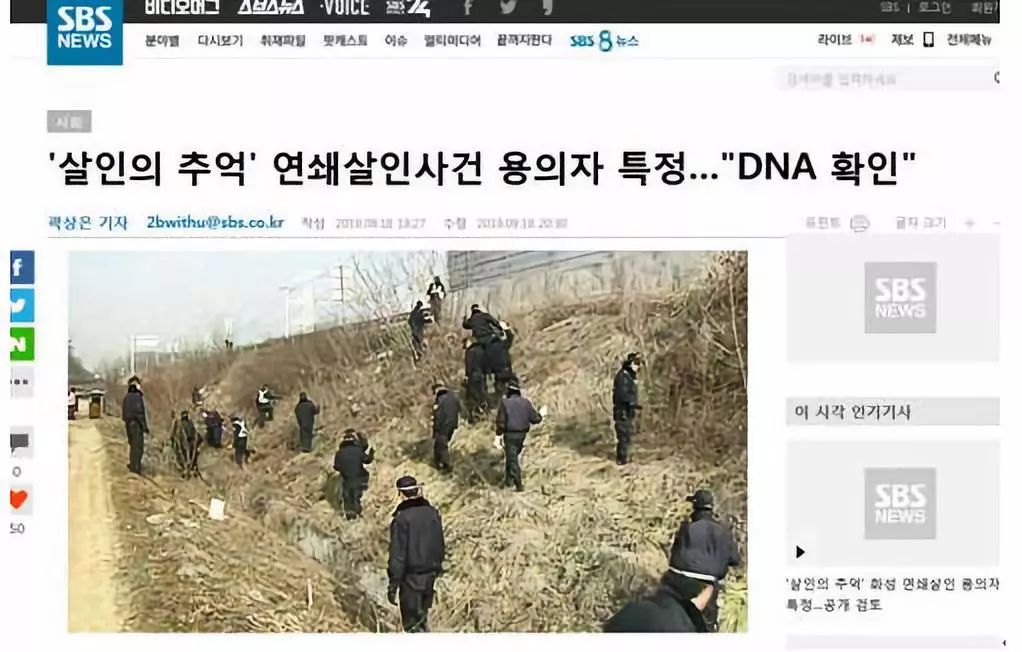The width and height of the screenshot is (1022, 652).
Task: Open reporter email 2bwithu@sbs.co.kr link
Action: pyautogui.click(x=216, y=222)
